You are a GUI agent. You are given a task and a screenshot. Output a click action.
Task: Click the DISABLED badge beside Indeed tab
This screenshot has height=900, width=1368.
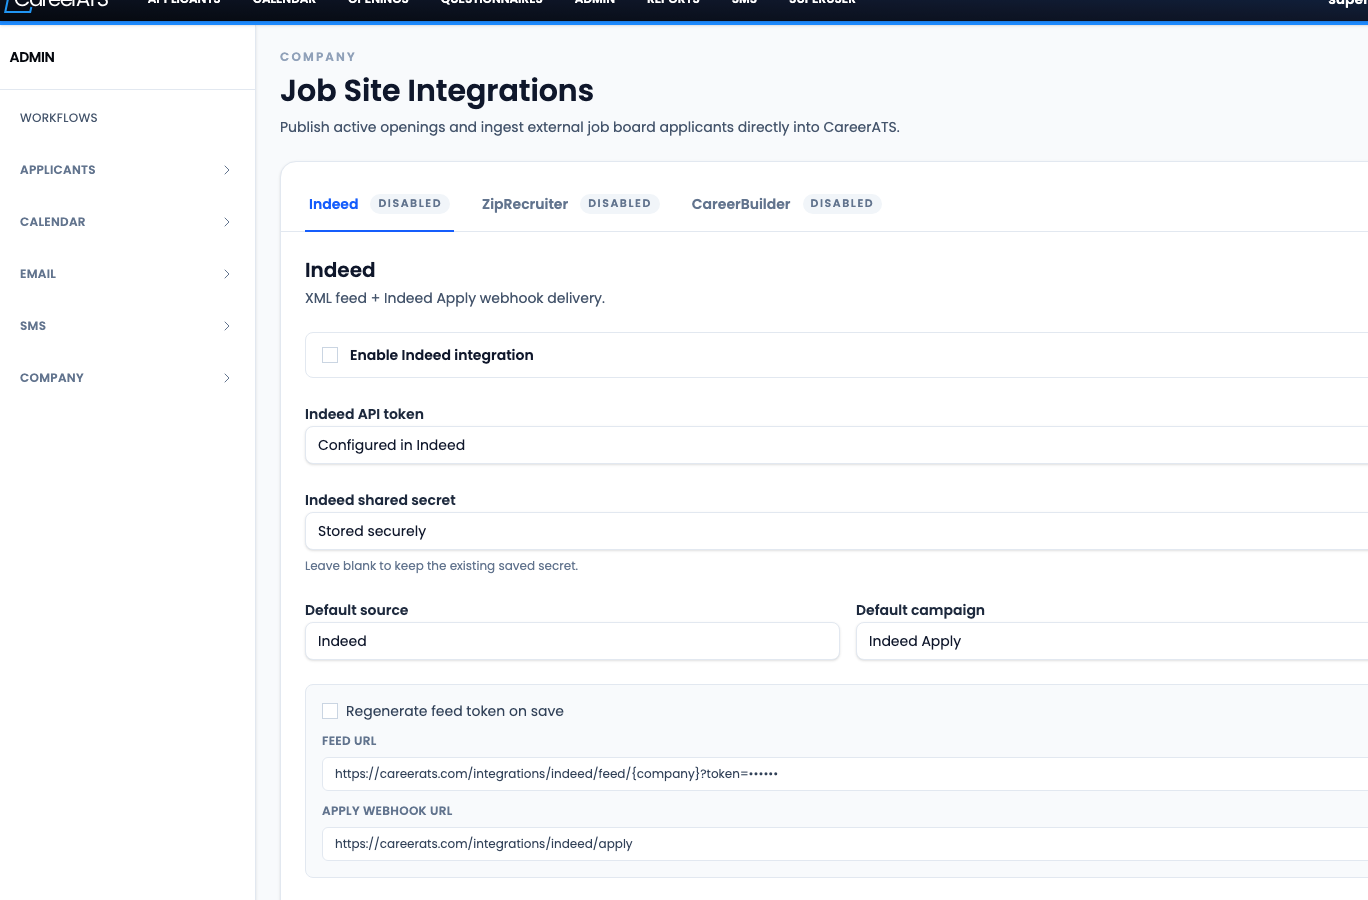(x=410, y=204)
